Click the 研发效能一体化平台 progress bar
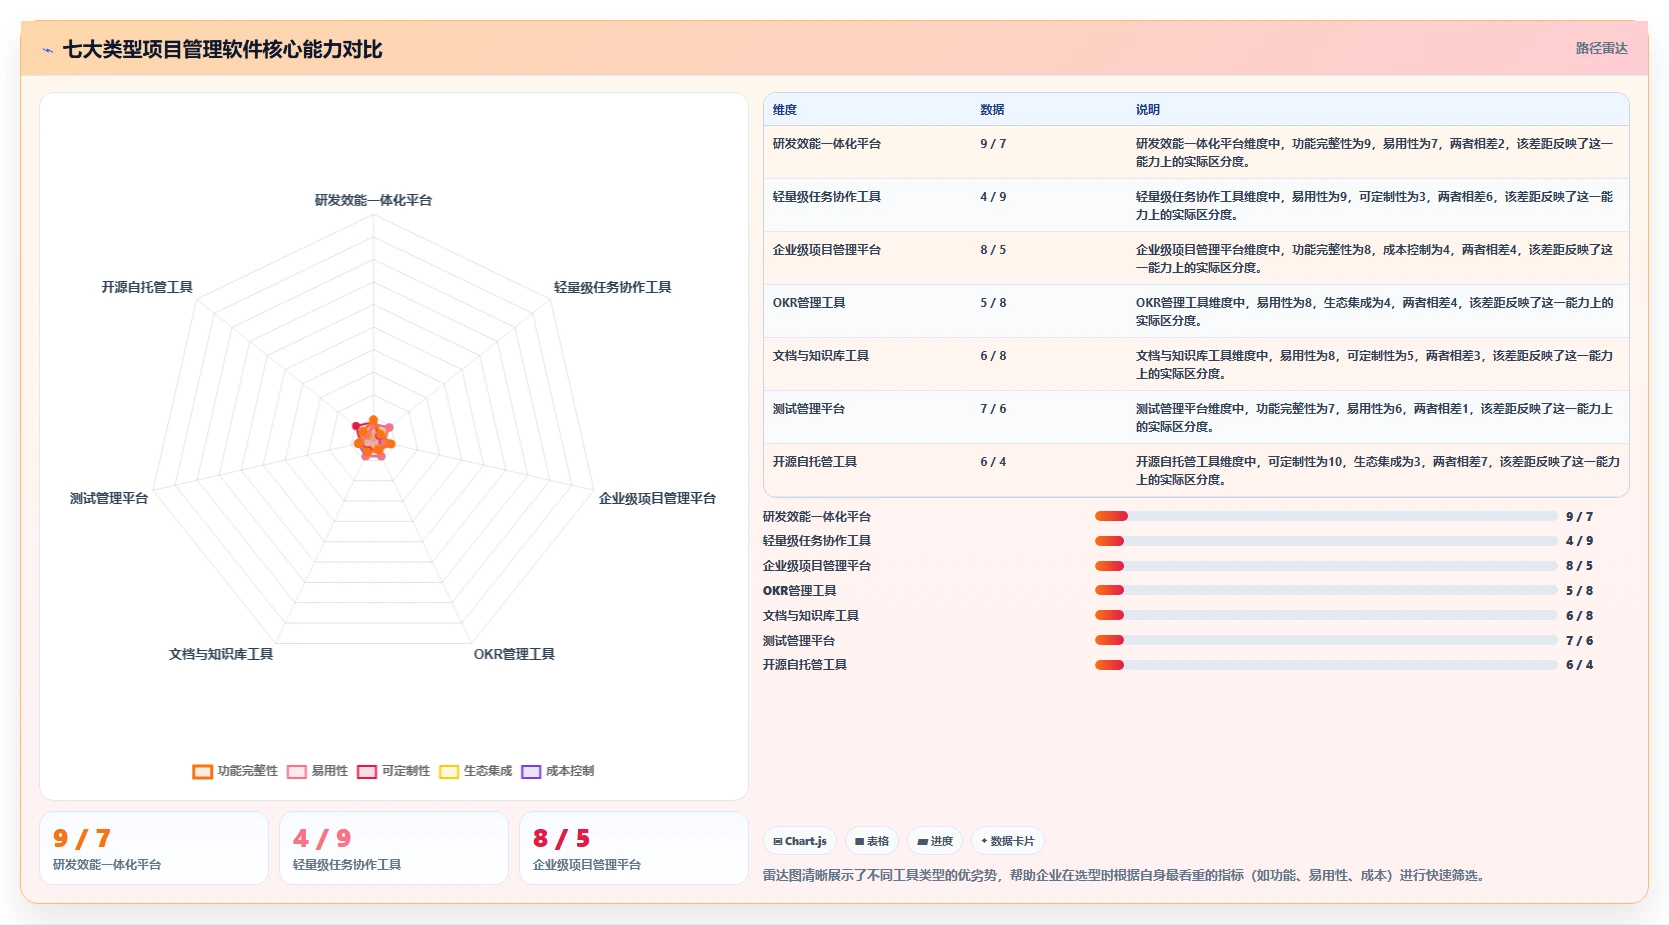1669x925 pixels. [1326, 516]
